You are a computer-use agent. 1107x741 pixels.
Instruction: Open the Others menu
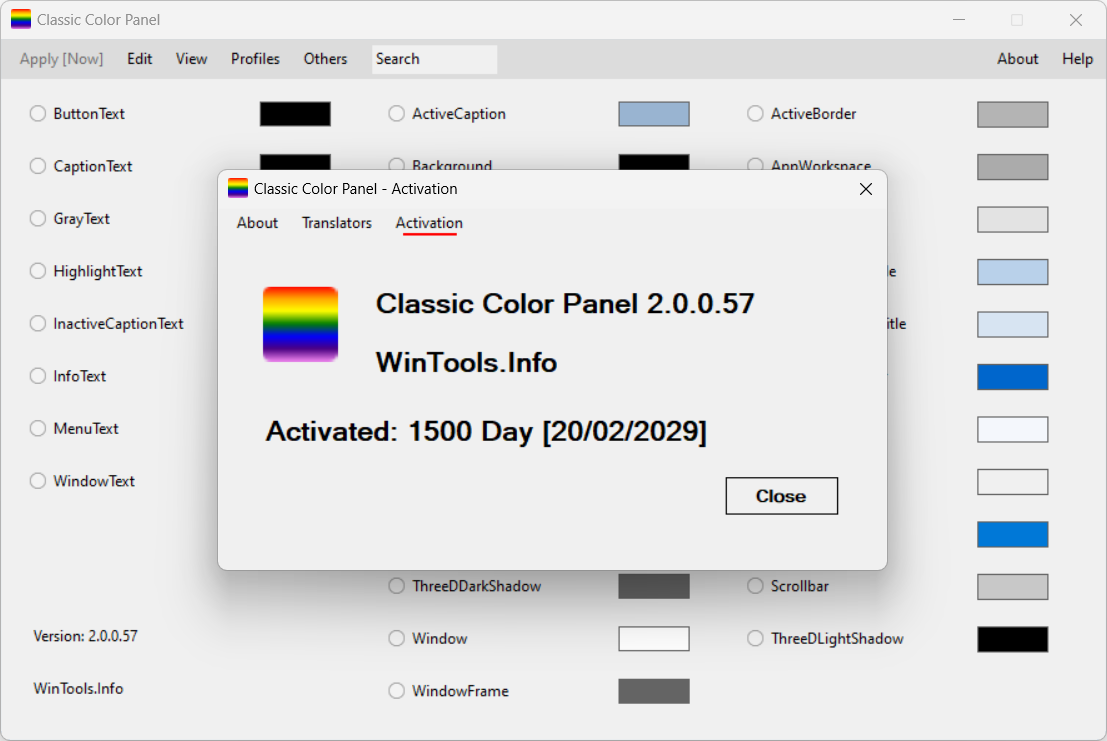click(325, 59)
